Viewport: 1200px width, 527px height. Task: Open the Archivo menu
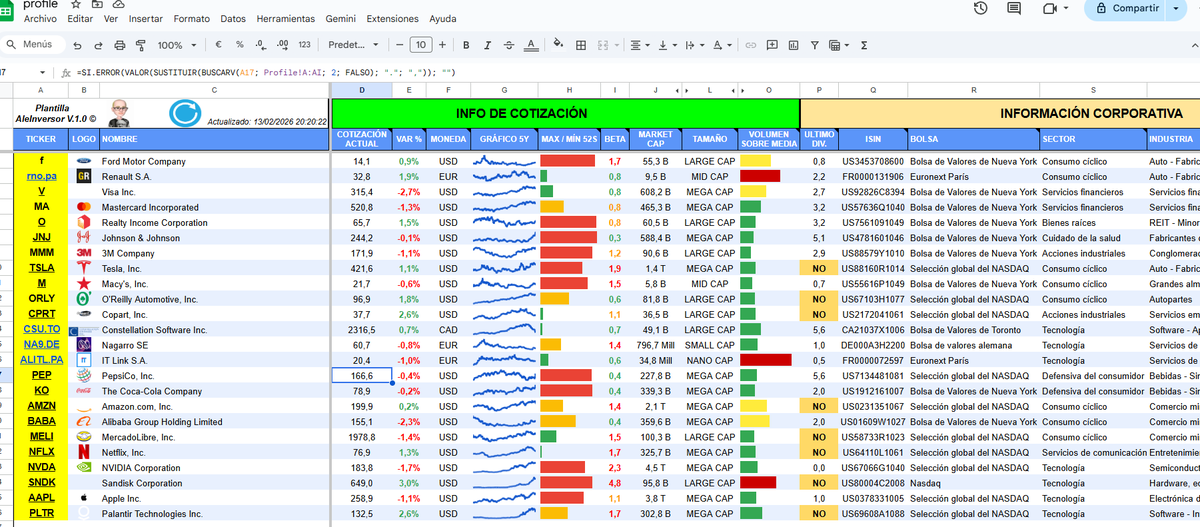point(40,19)
